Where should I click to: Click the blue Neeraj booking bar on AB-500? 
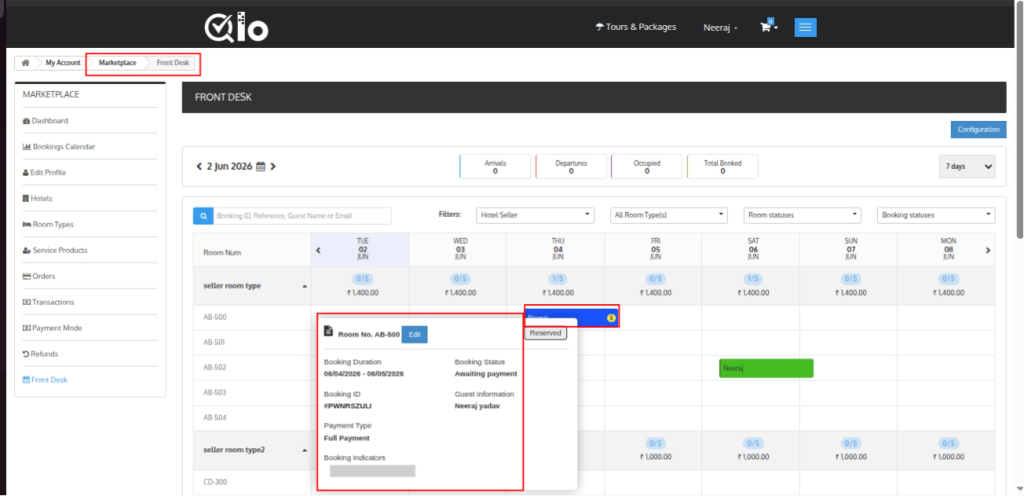(x=572, y=317)
